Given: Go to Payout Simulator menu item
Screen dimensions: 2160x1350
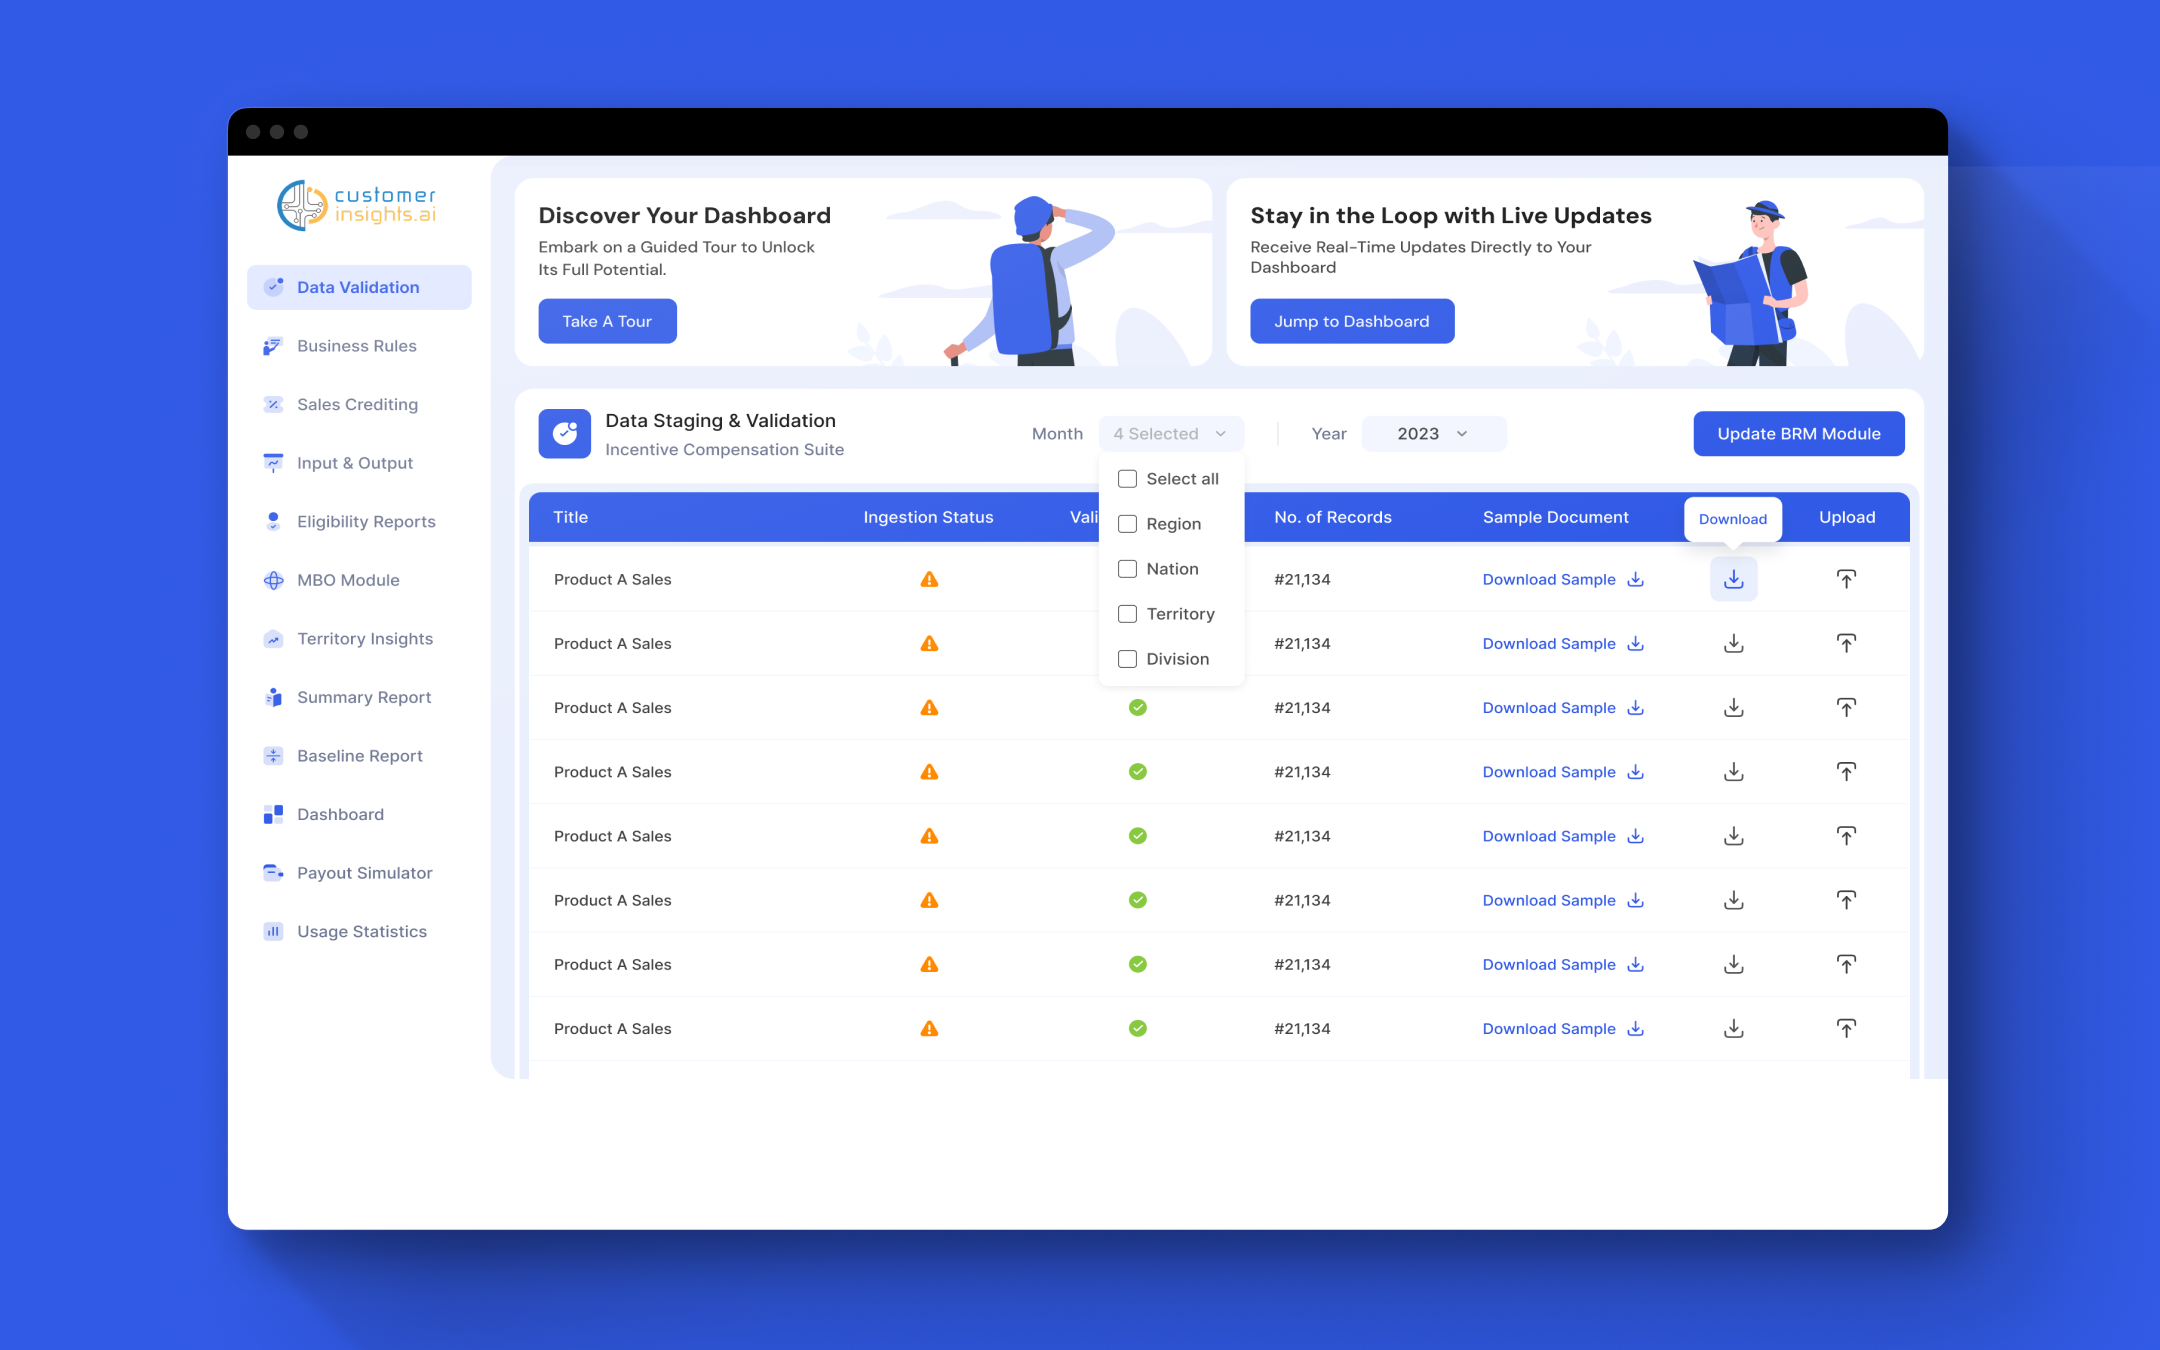Looking at the screenshot, I should click(x=364, y=873).
